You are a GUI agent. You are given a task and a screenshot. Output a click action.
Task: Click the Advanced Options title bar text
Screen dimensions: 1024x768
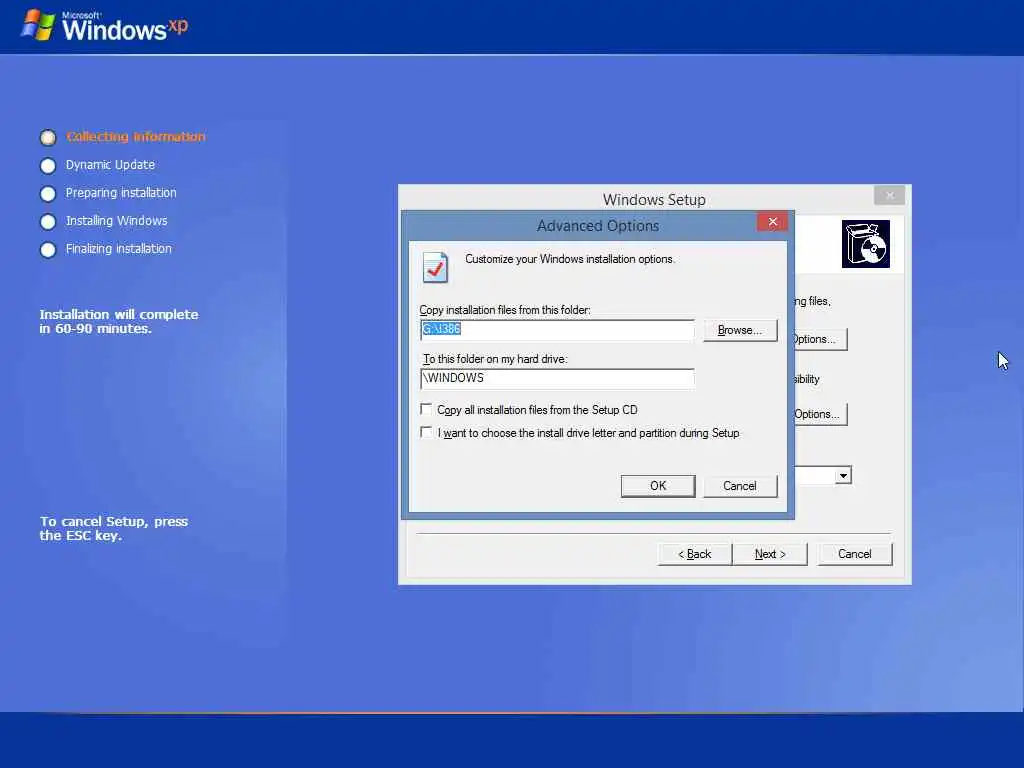(x=598, y=226)
